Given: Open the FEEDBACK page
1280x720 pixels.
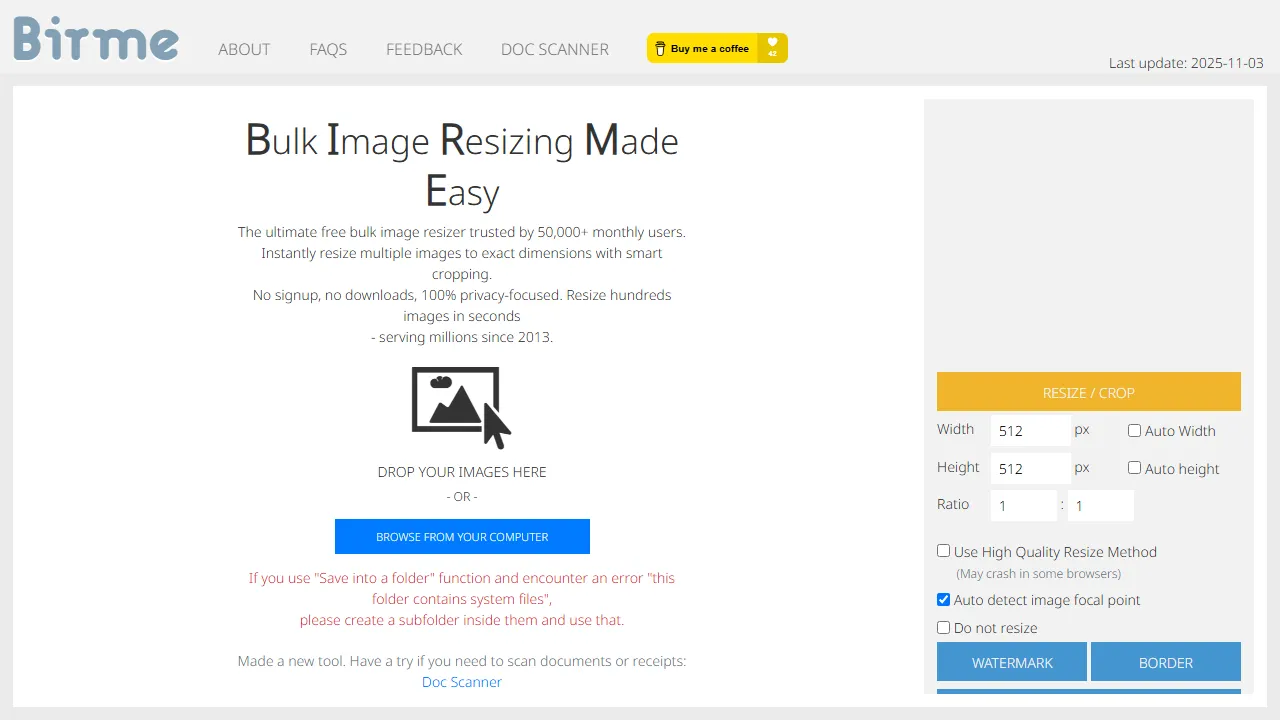Looking at the screenshot, I should pyautogui.click(x=424, y=49).
